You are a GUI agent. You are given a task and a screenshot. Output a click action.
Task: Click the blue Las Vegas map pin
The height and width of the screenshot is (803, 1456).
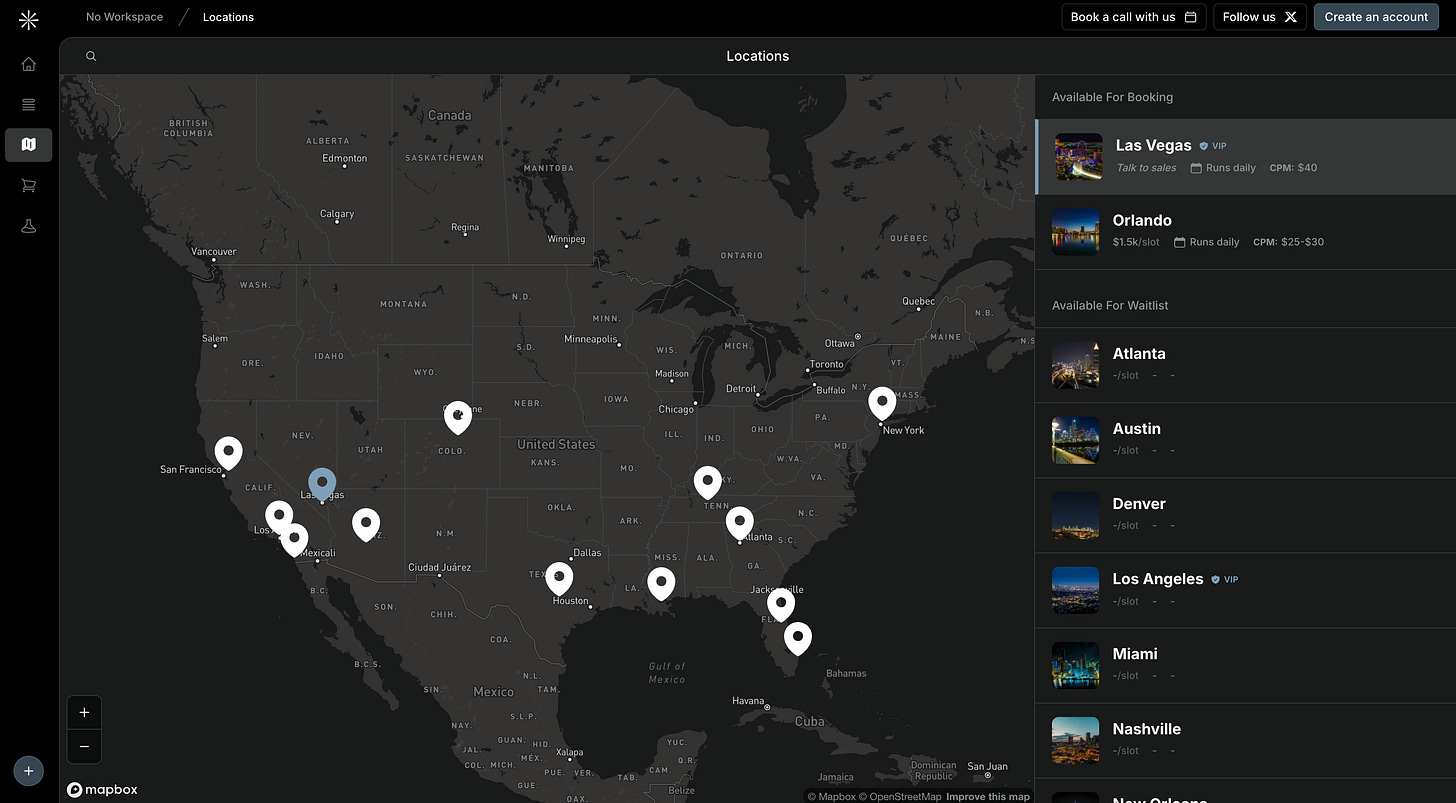click(322, 485)
